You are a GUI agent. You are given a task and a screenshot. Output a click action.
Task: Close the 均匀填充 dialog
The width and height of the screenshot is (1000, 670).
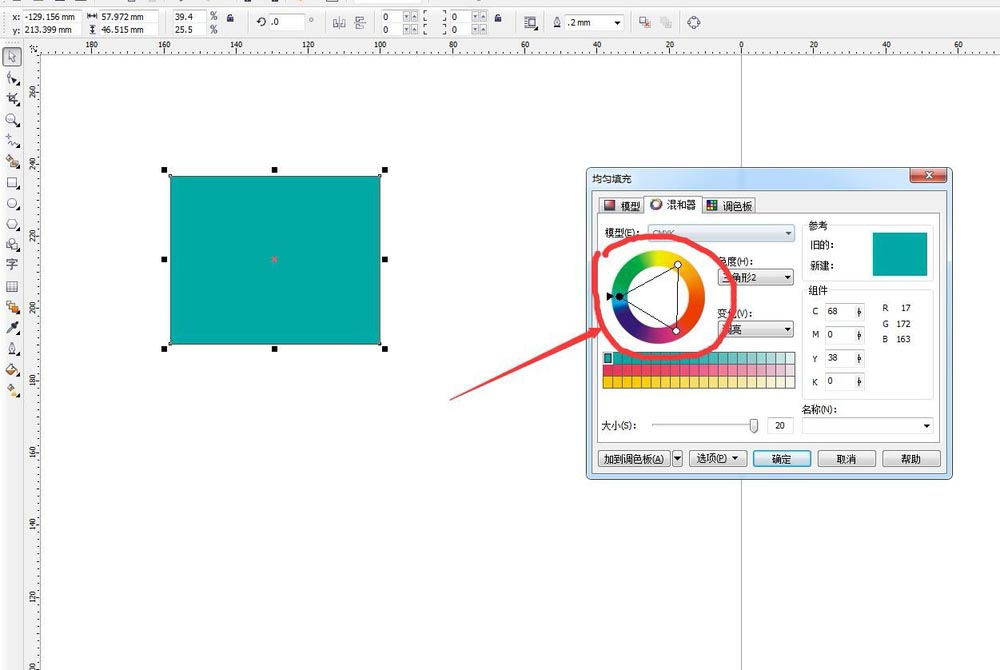[929, 175]
